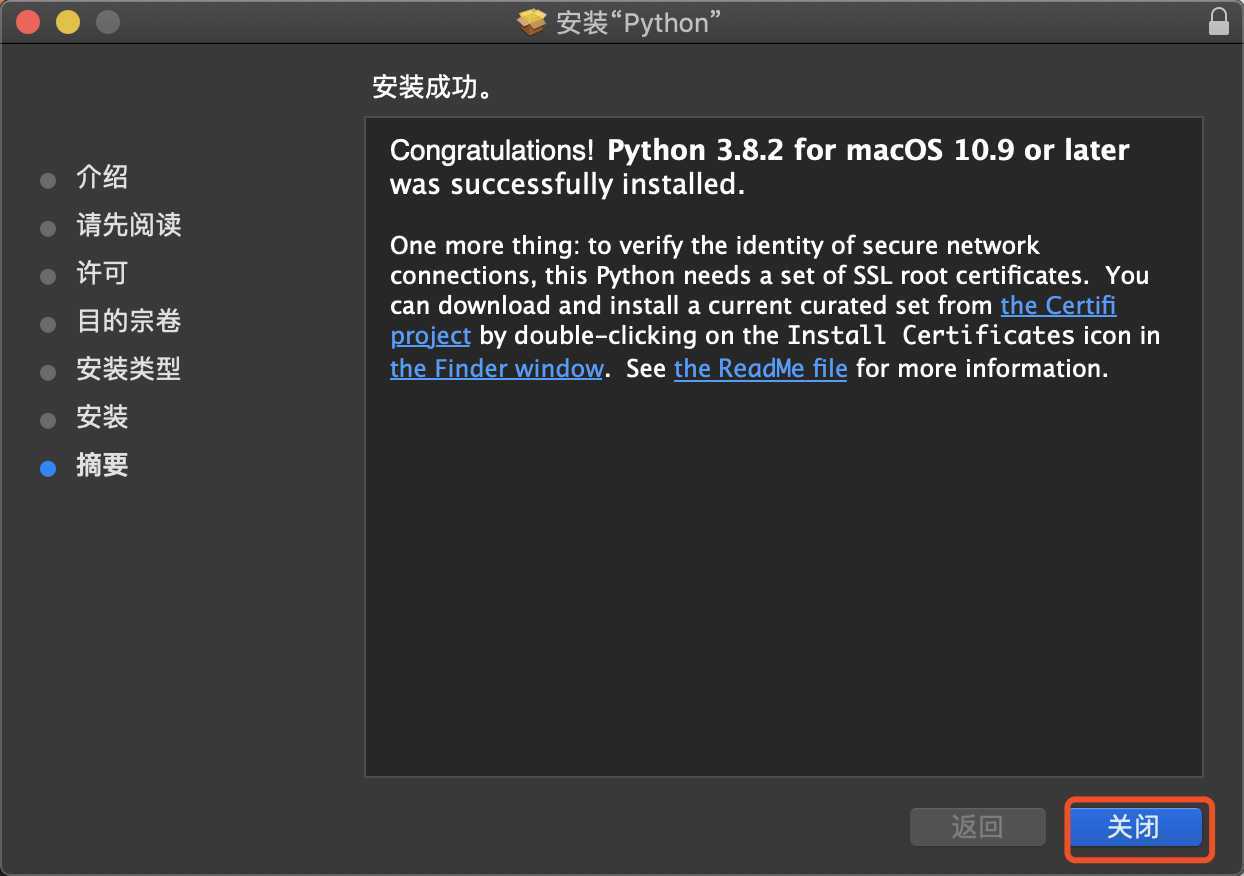Click the blue bullet beside 摘要

(48, 468)
